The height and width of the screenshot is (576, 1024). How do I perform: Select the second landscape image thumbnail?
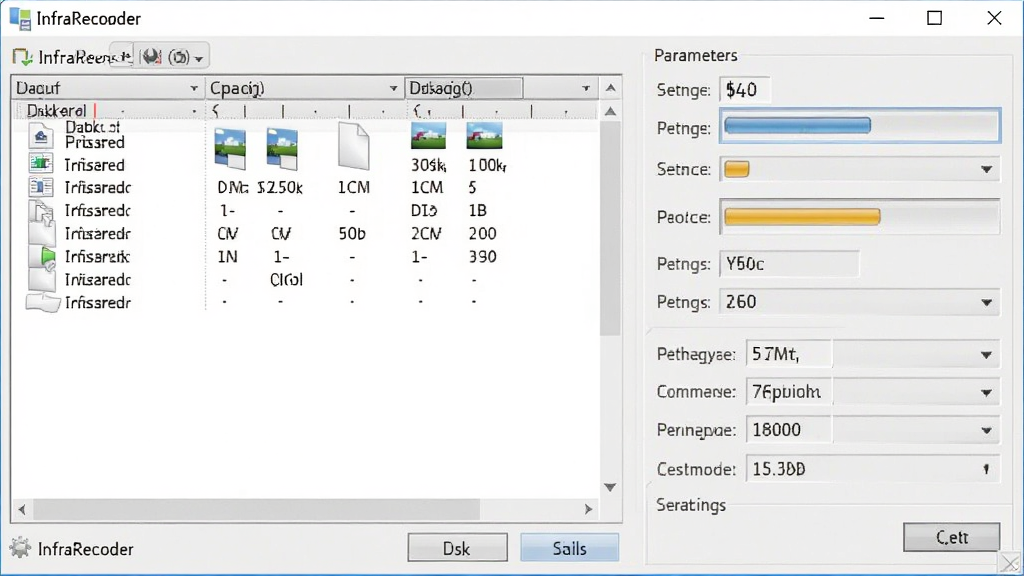pos(282,148)
